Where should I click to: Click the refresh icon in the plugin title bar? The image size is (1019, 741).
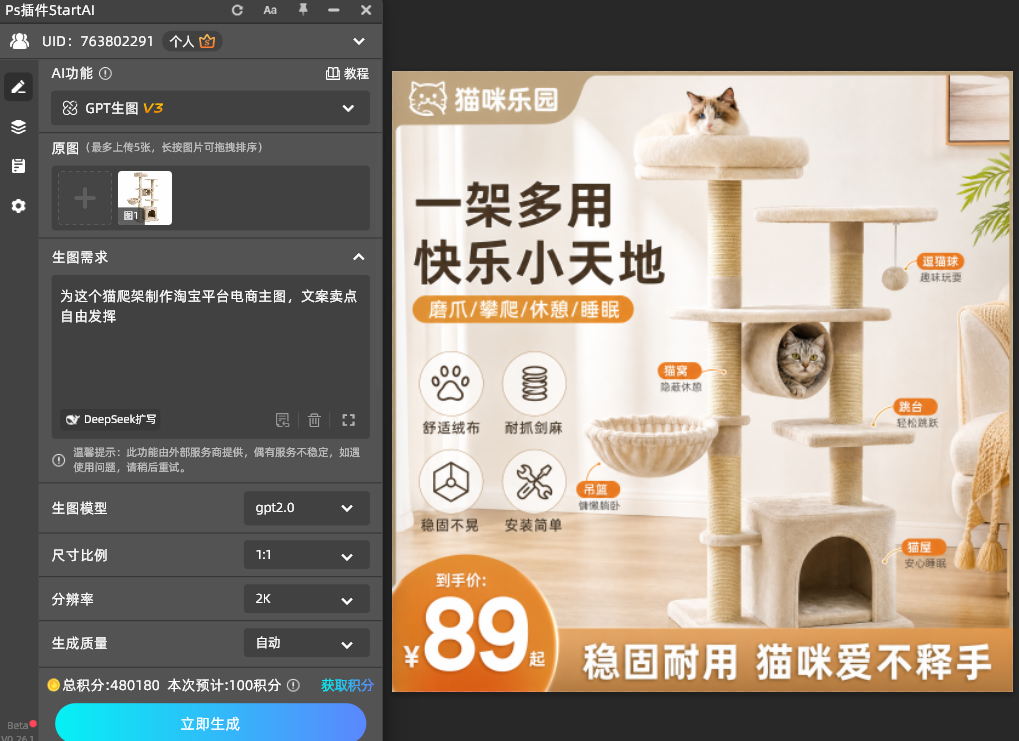[x=237, y=10]
